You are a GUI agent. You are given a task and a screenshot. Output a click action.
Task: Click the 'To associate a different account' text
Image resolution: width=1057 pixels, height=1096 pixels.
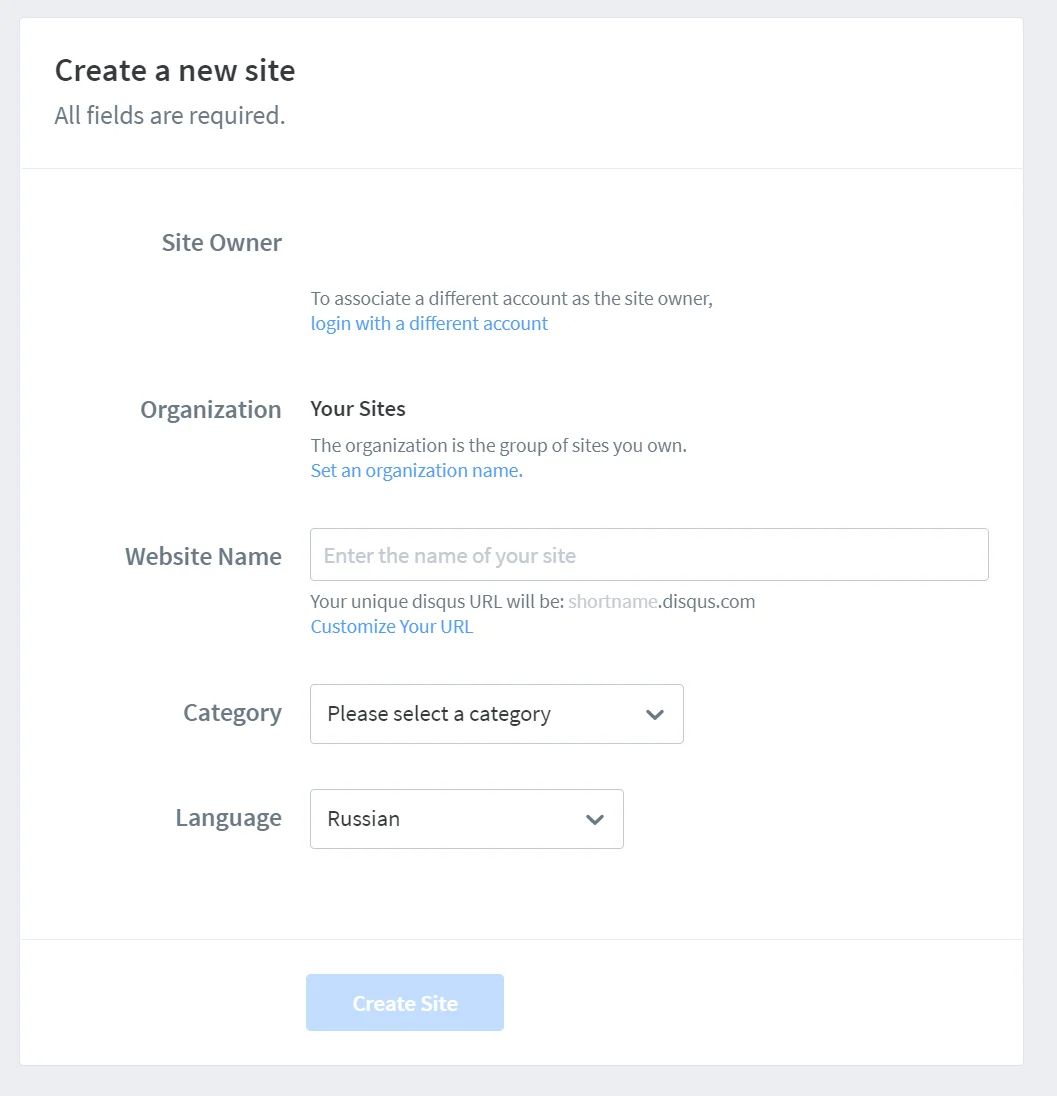tap(511, 299)
